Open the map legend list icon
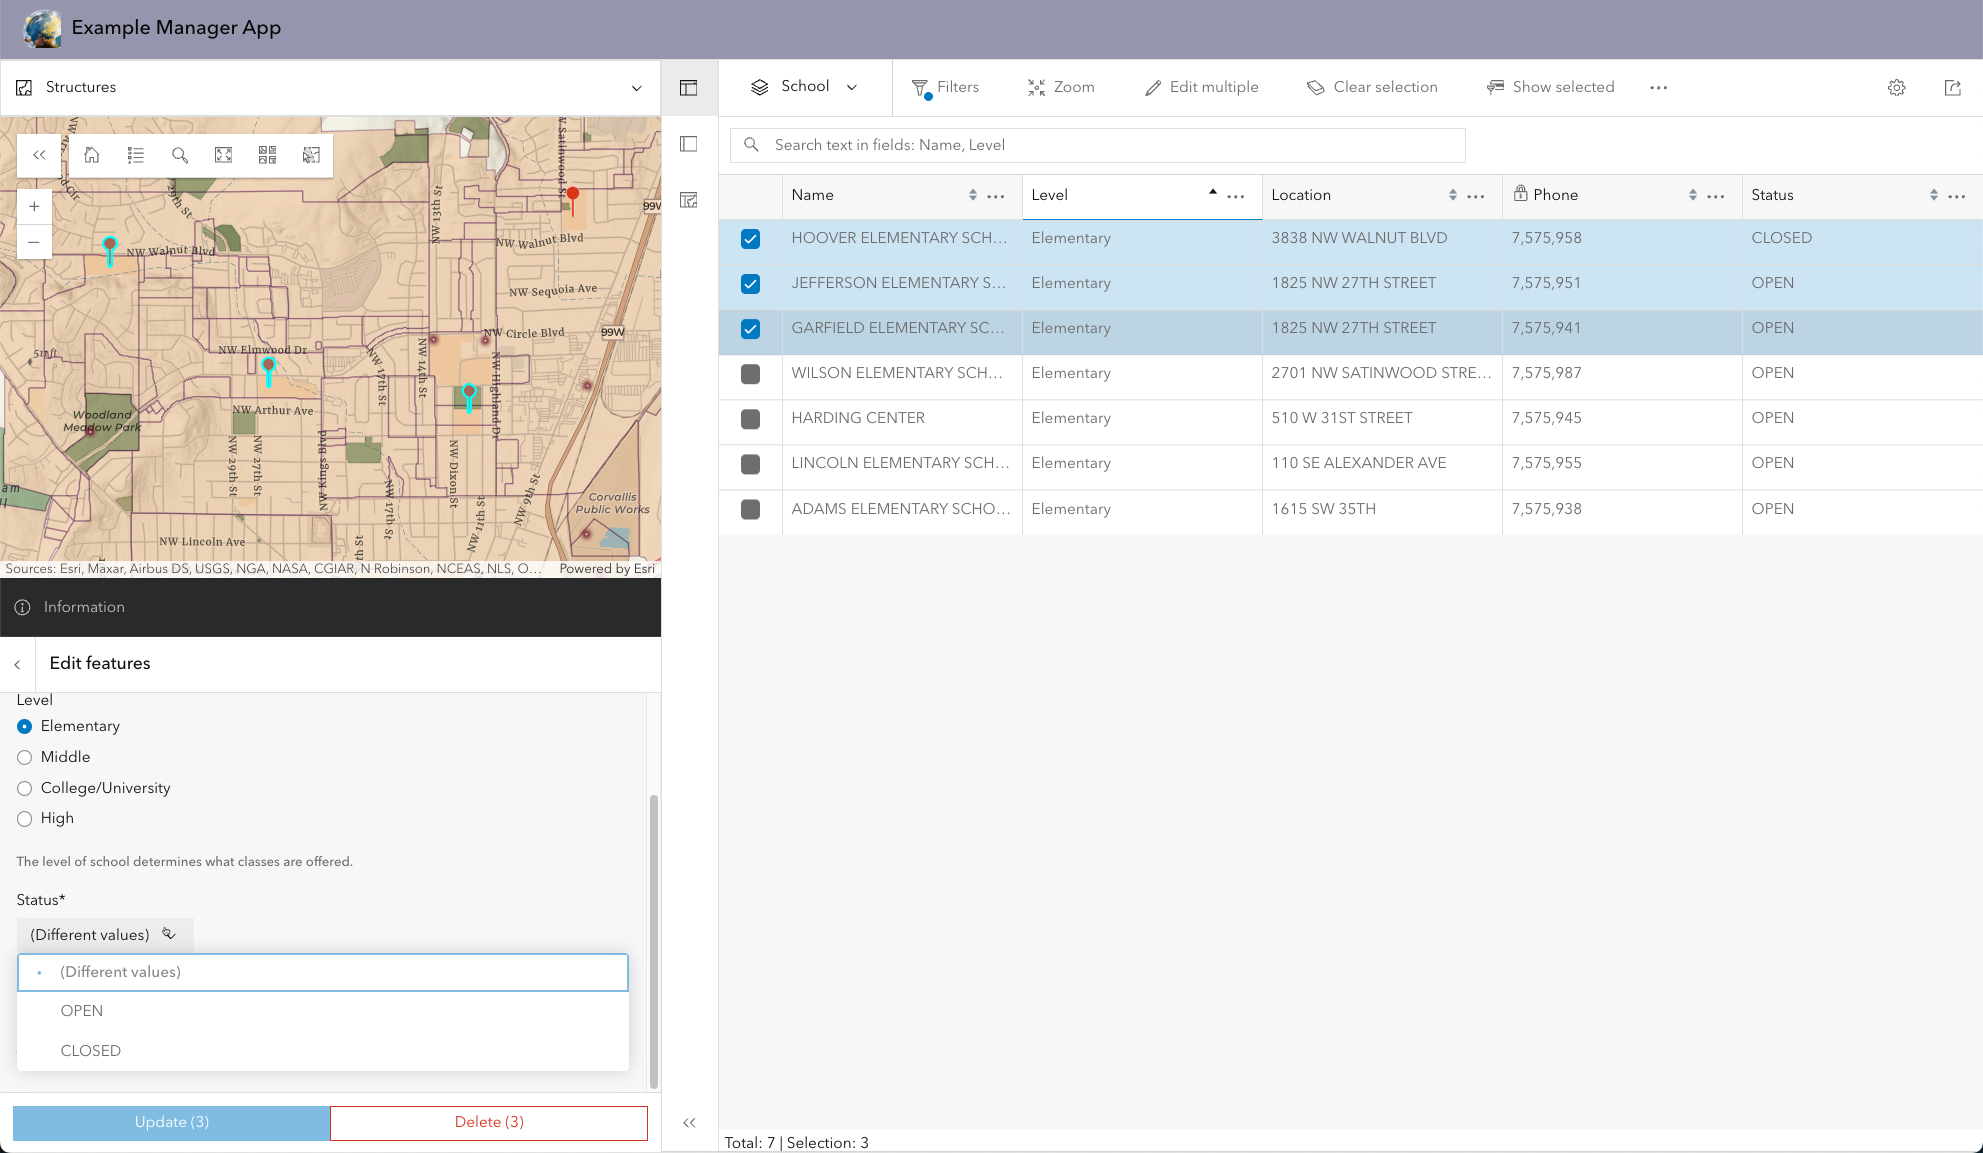 point(136,155)
